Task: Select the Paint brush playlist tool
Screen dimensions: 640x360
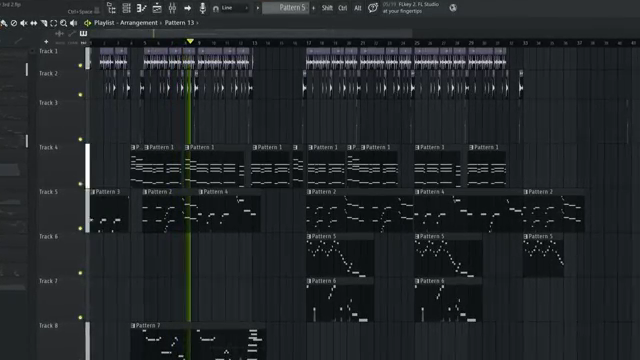Action: [x=4, y=23]
